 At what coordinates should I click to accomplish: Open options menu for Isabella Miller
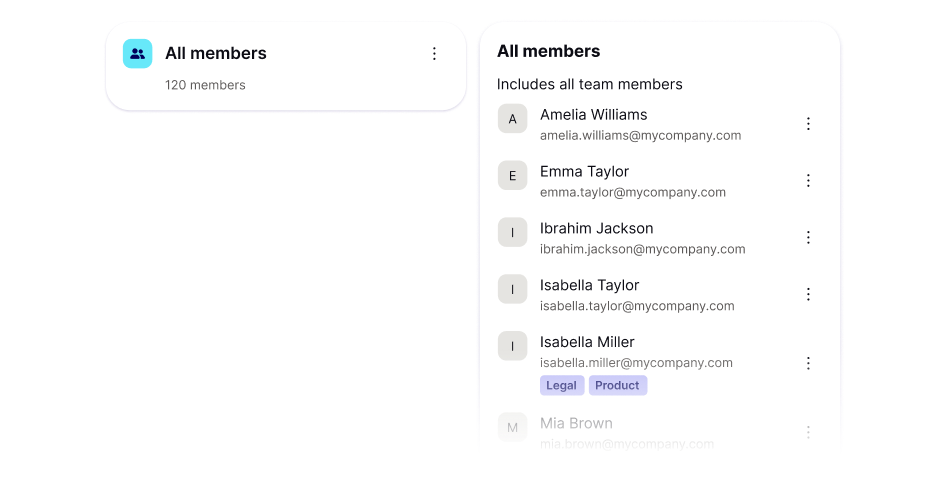click(x=809, y=363)
